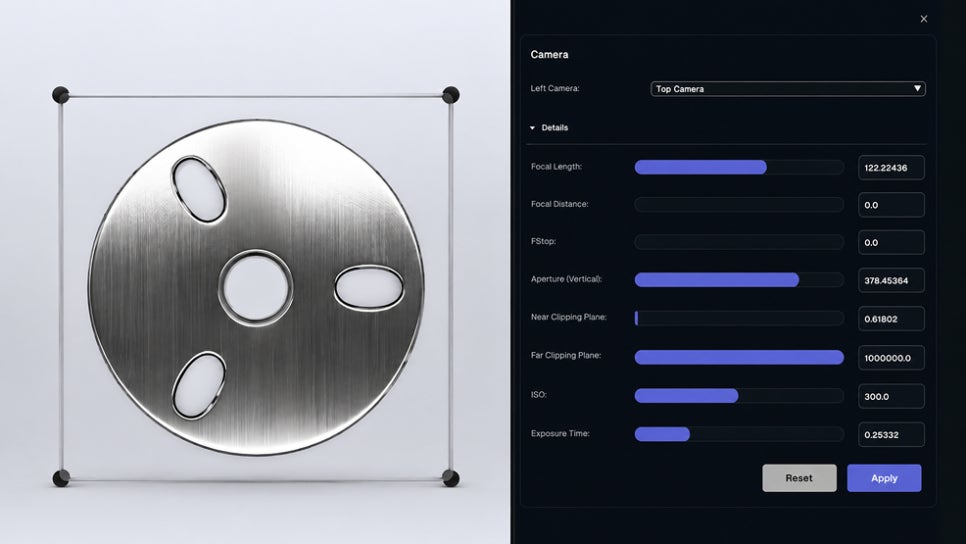Screen dimensions: 966x544
Task: Select the bottom-left frame corner handle
Action: tap(61, 478)
